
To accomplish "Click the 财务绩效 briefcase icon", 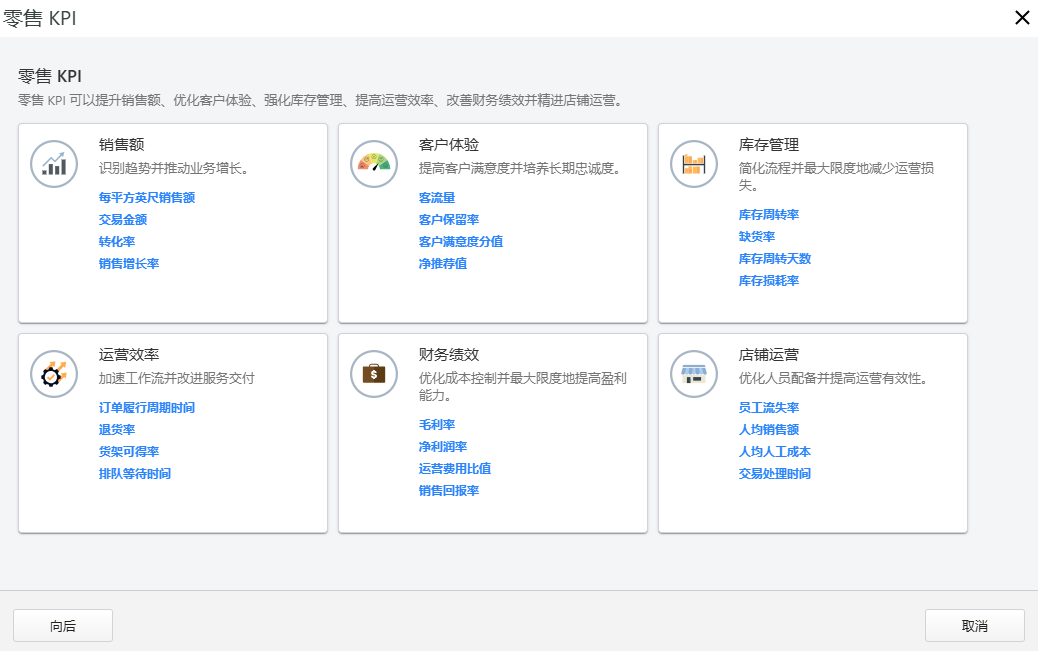I will click(373, 373).
